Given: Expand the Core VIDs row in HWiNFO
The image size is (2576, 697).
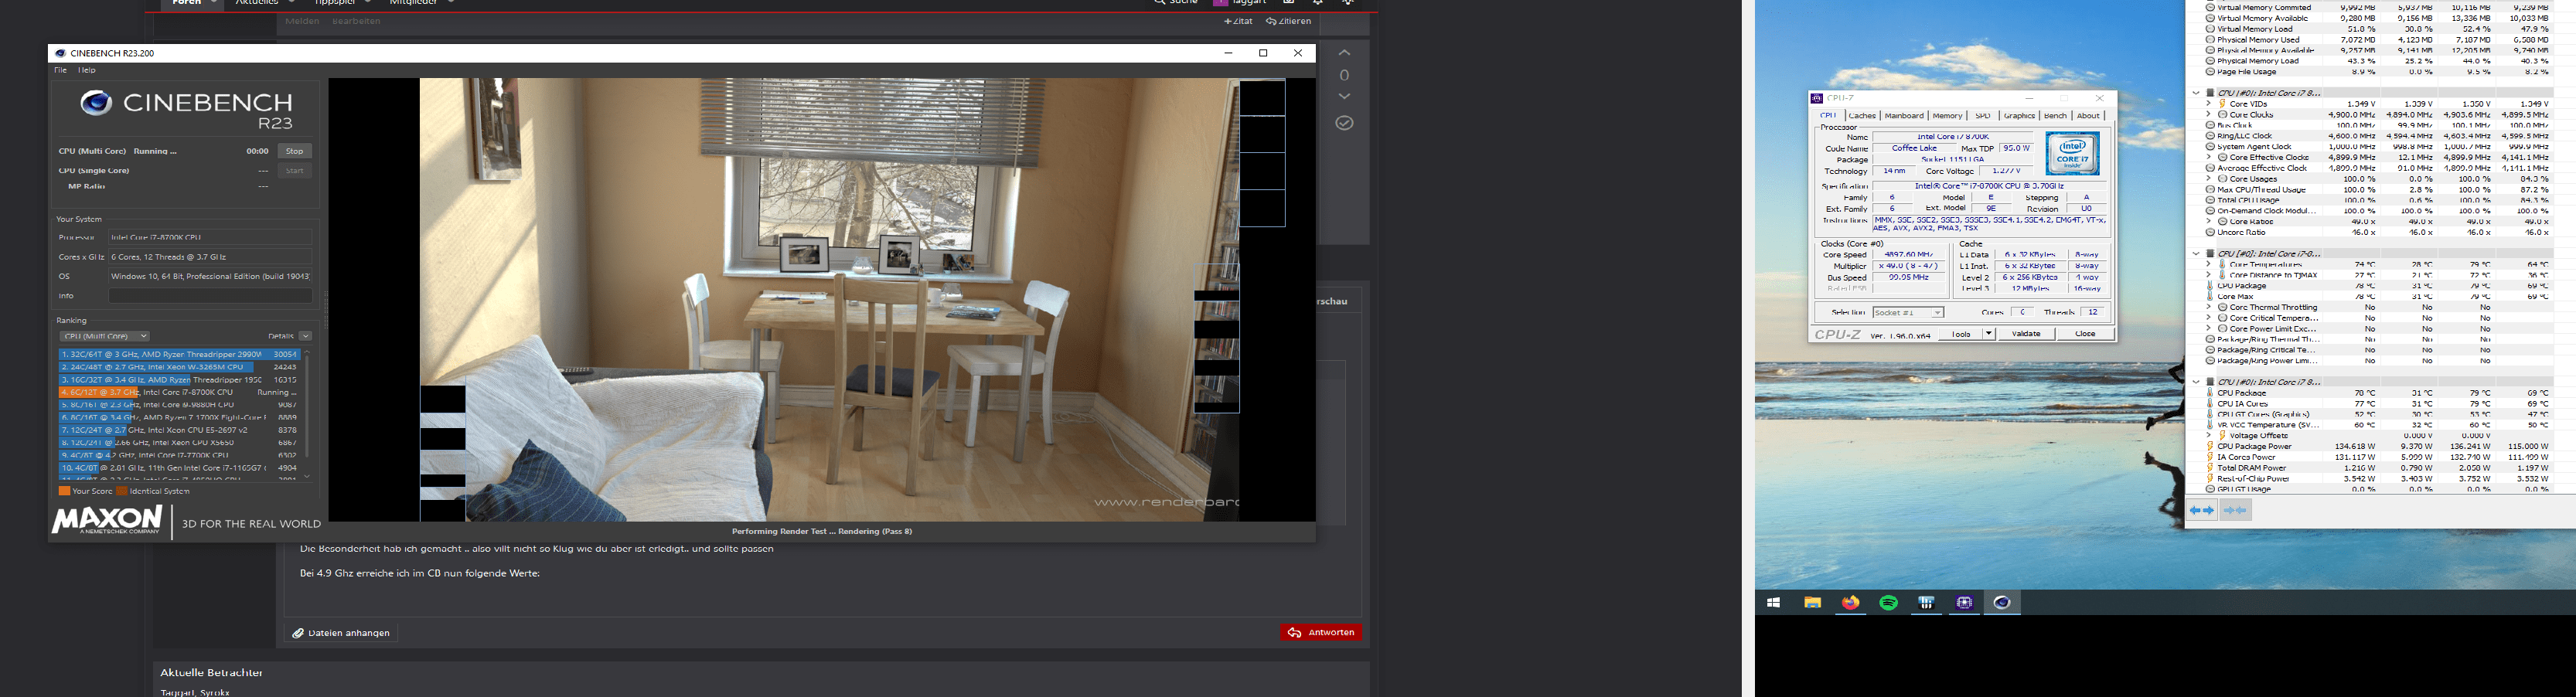Looking at the screenshot, I should [x=2208, y=104].
